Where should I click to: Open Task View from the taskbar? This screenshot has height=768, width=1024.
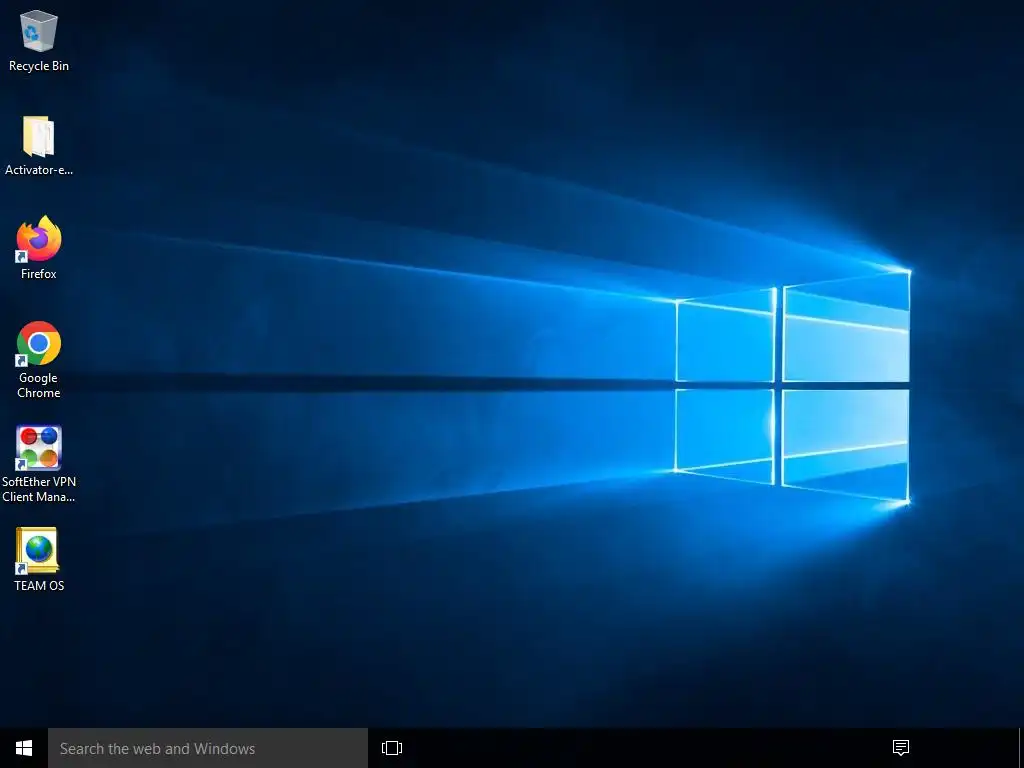click(392, 748)
